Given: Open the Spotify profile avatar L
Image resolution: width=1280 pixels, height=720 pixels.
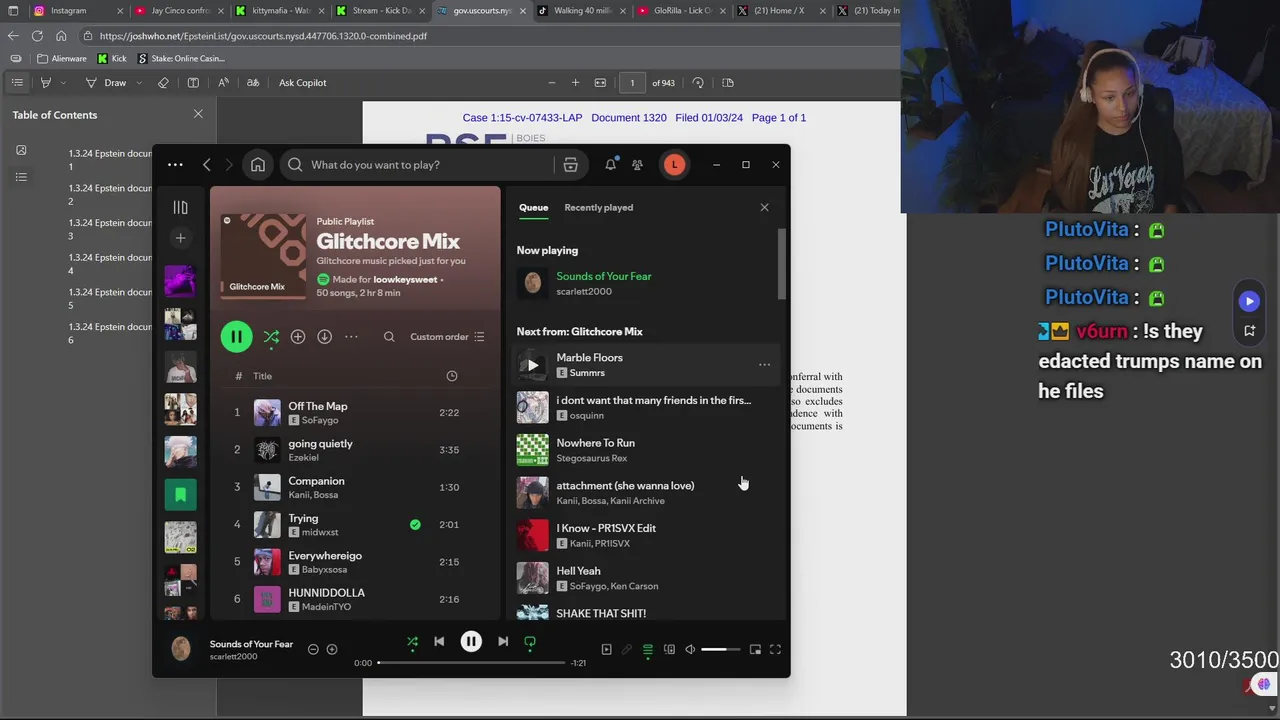Looking at the screenshot, I should click(674, 165).
